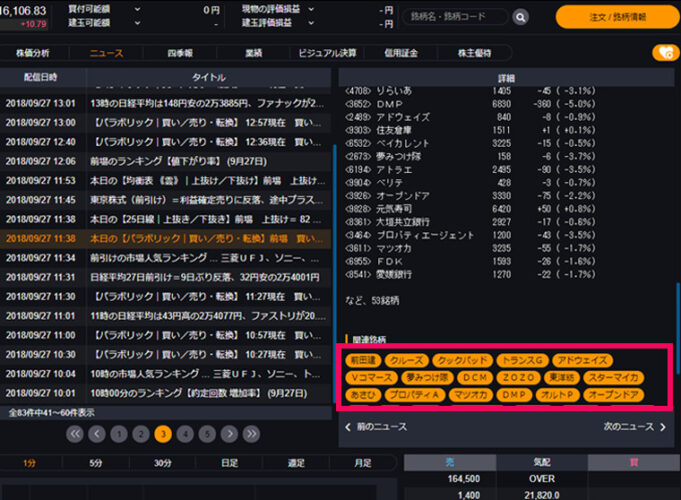The width and height of the screenshot is (681, 500).
Task: Click the タイトル column header
Action: tap(208, 77)
